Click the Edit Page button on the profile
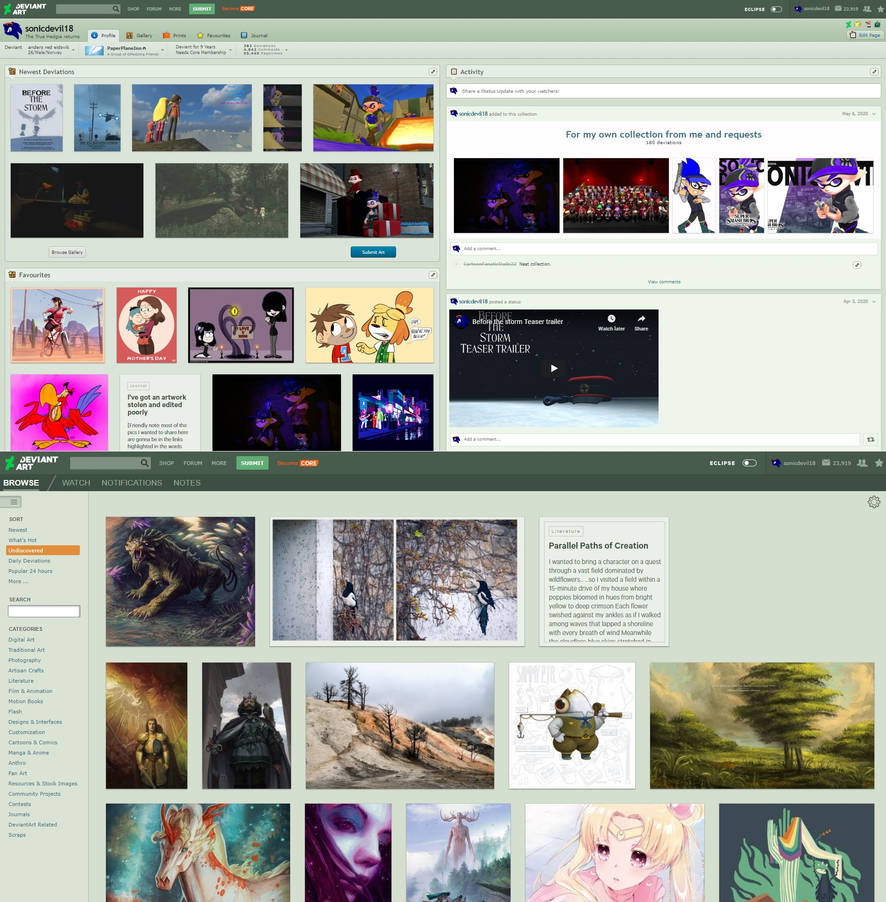Viewport: 886px width, 902px height. point(865,35)
